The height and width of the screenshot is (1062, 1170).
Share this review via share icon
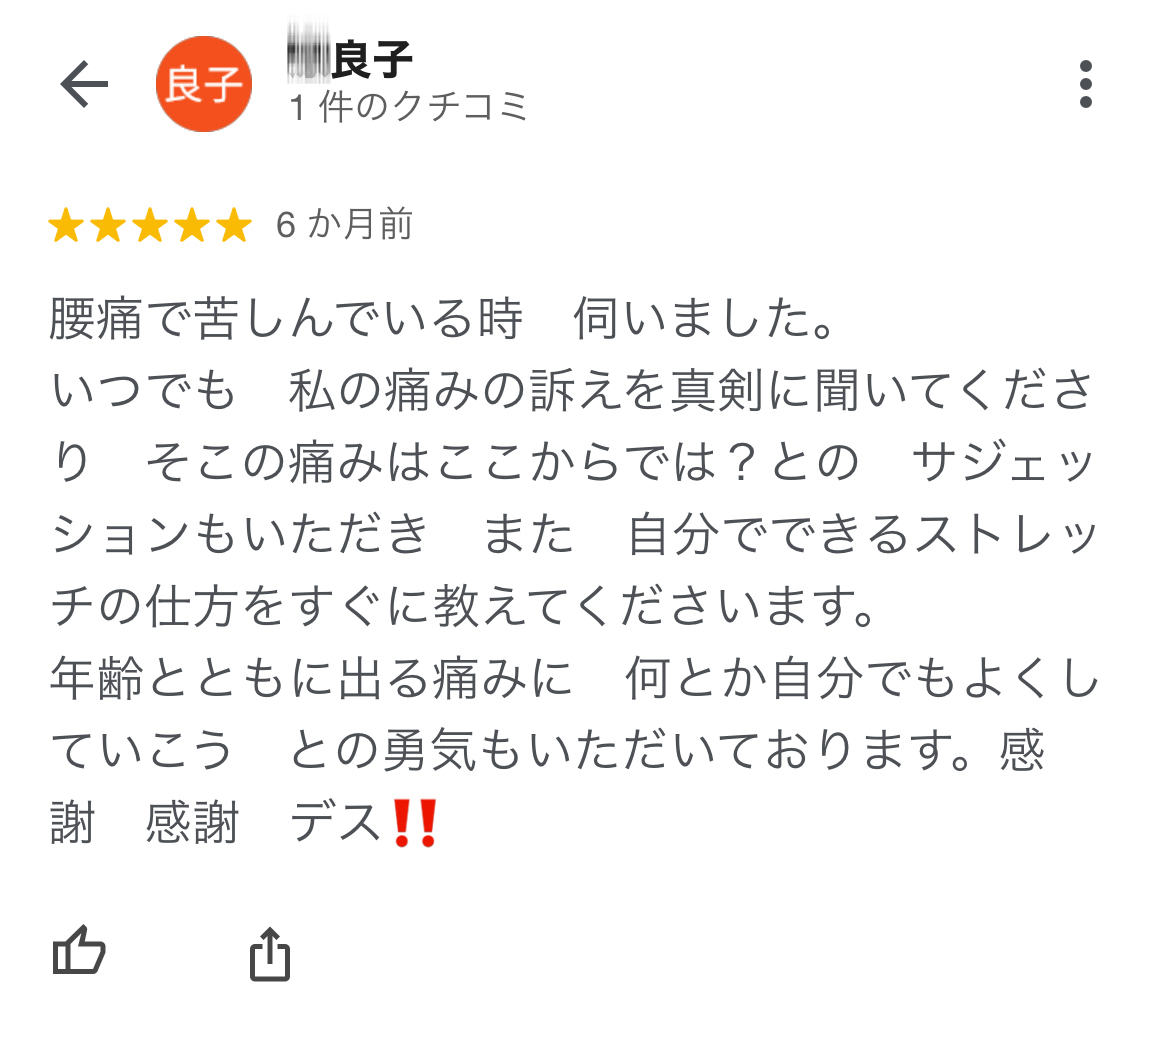pos(269,953)
